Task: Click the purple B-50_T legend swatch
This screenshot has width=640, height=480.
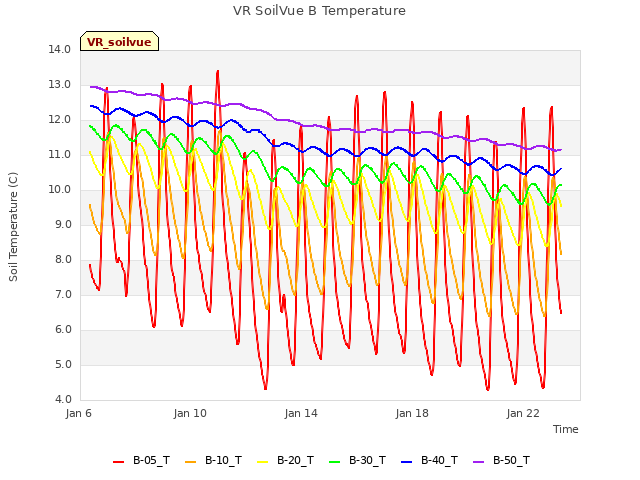Action: (478, 462)
